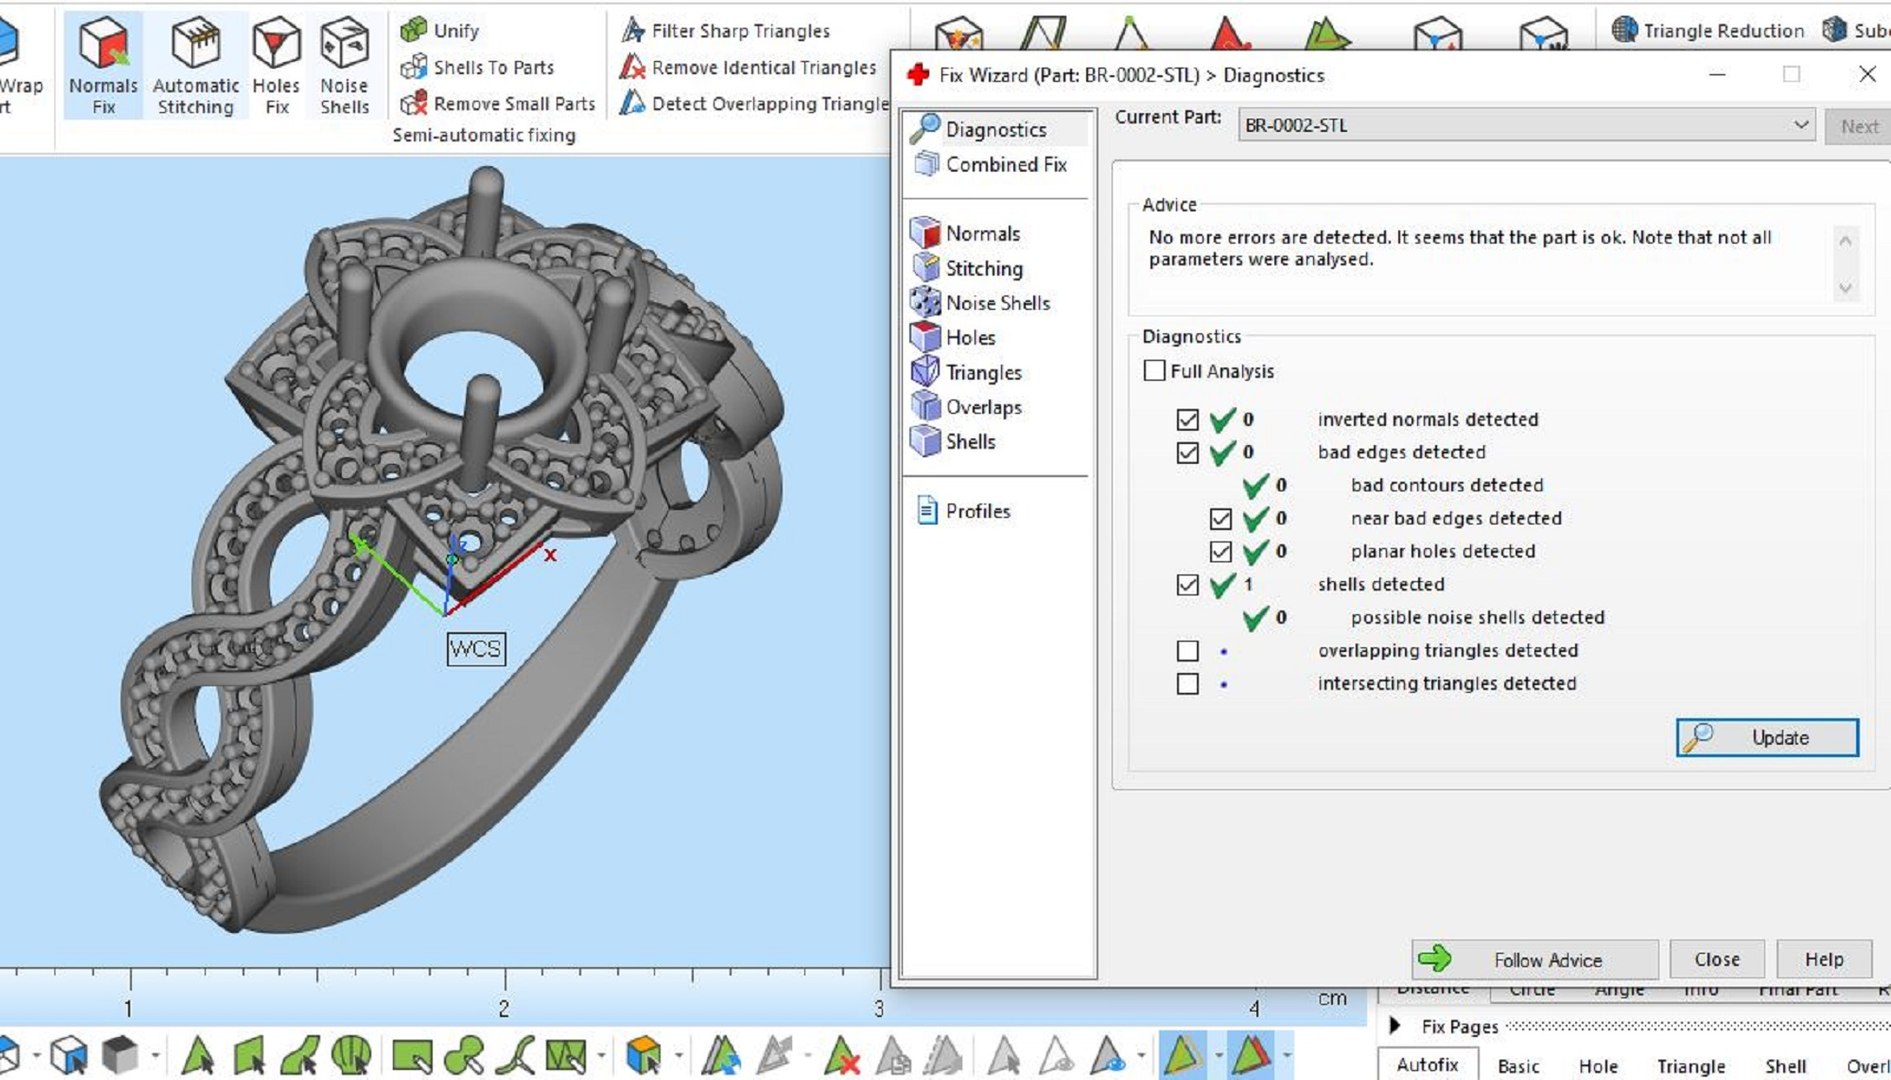The height and width of the screenshot is (1080, 1891).
Task: Apply Filter Sharp Triangles
Action: click(725, 30)
